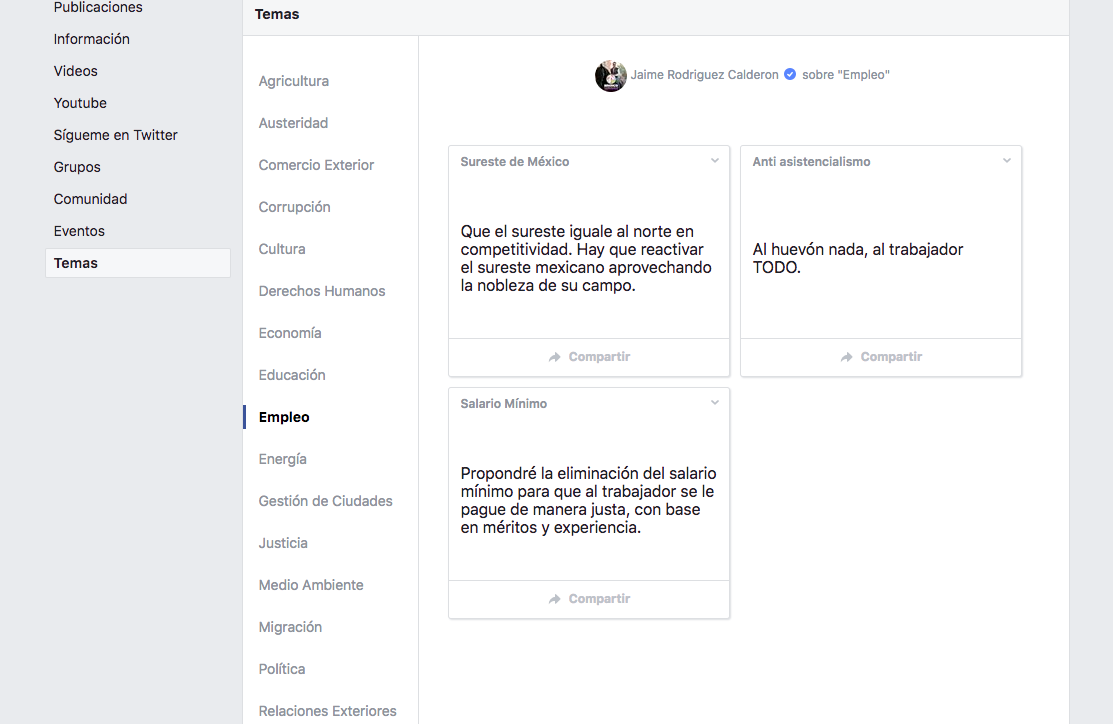Select the Relaciones Exteriores topic
The image size is (1113, 724).
(x=327, y=711)
